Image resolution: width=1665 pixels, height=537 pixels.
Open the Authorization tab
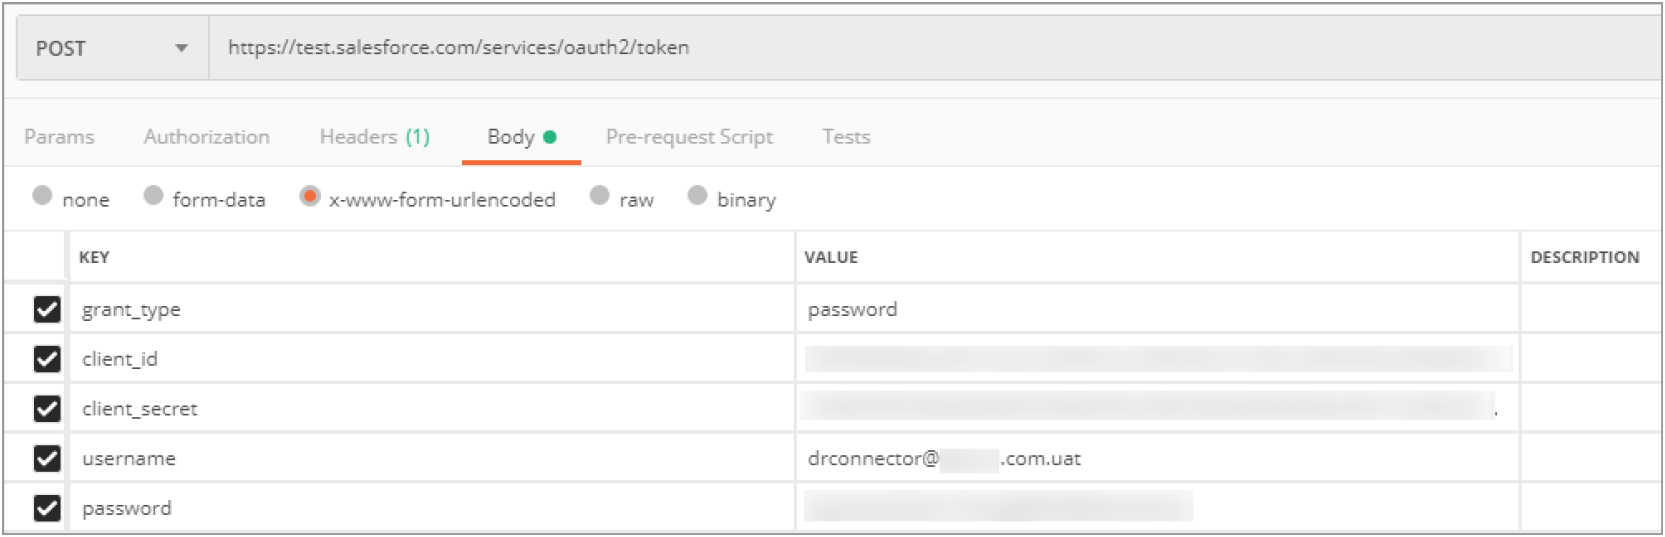207,137
